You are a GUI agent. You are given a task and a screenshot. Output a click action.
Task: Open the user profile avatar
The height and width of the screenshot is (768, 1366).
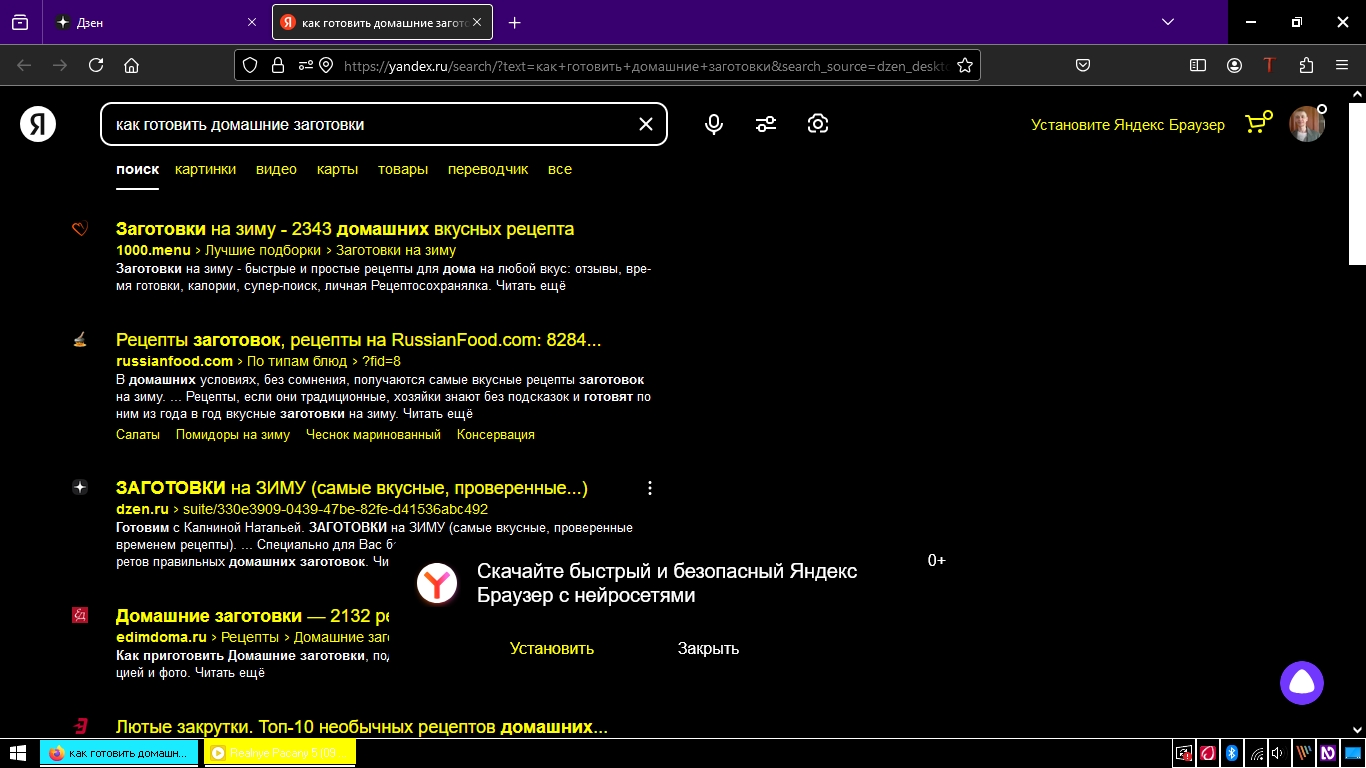1306,124
